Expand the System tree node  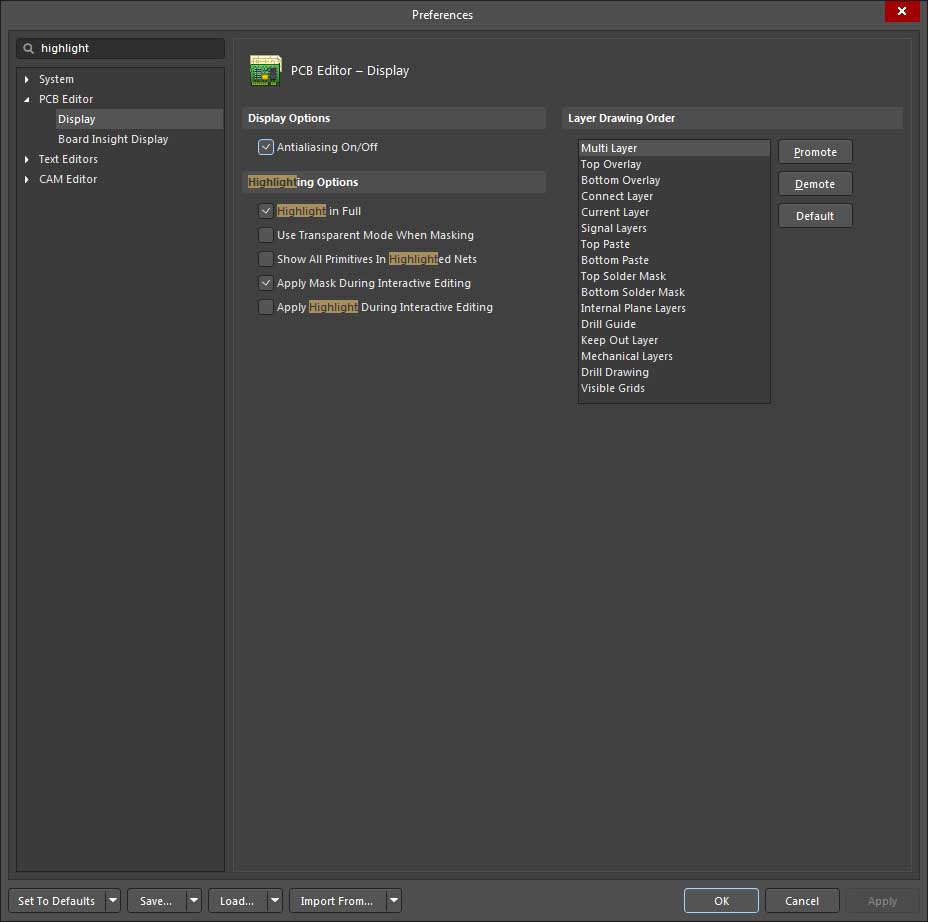[27, 79]
